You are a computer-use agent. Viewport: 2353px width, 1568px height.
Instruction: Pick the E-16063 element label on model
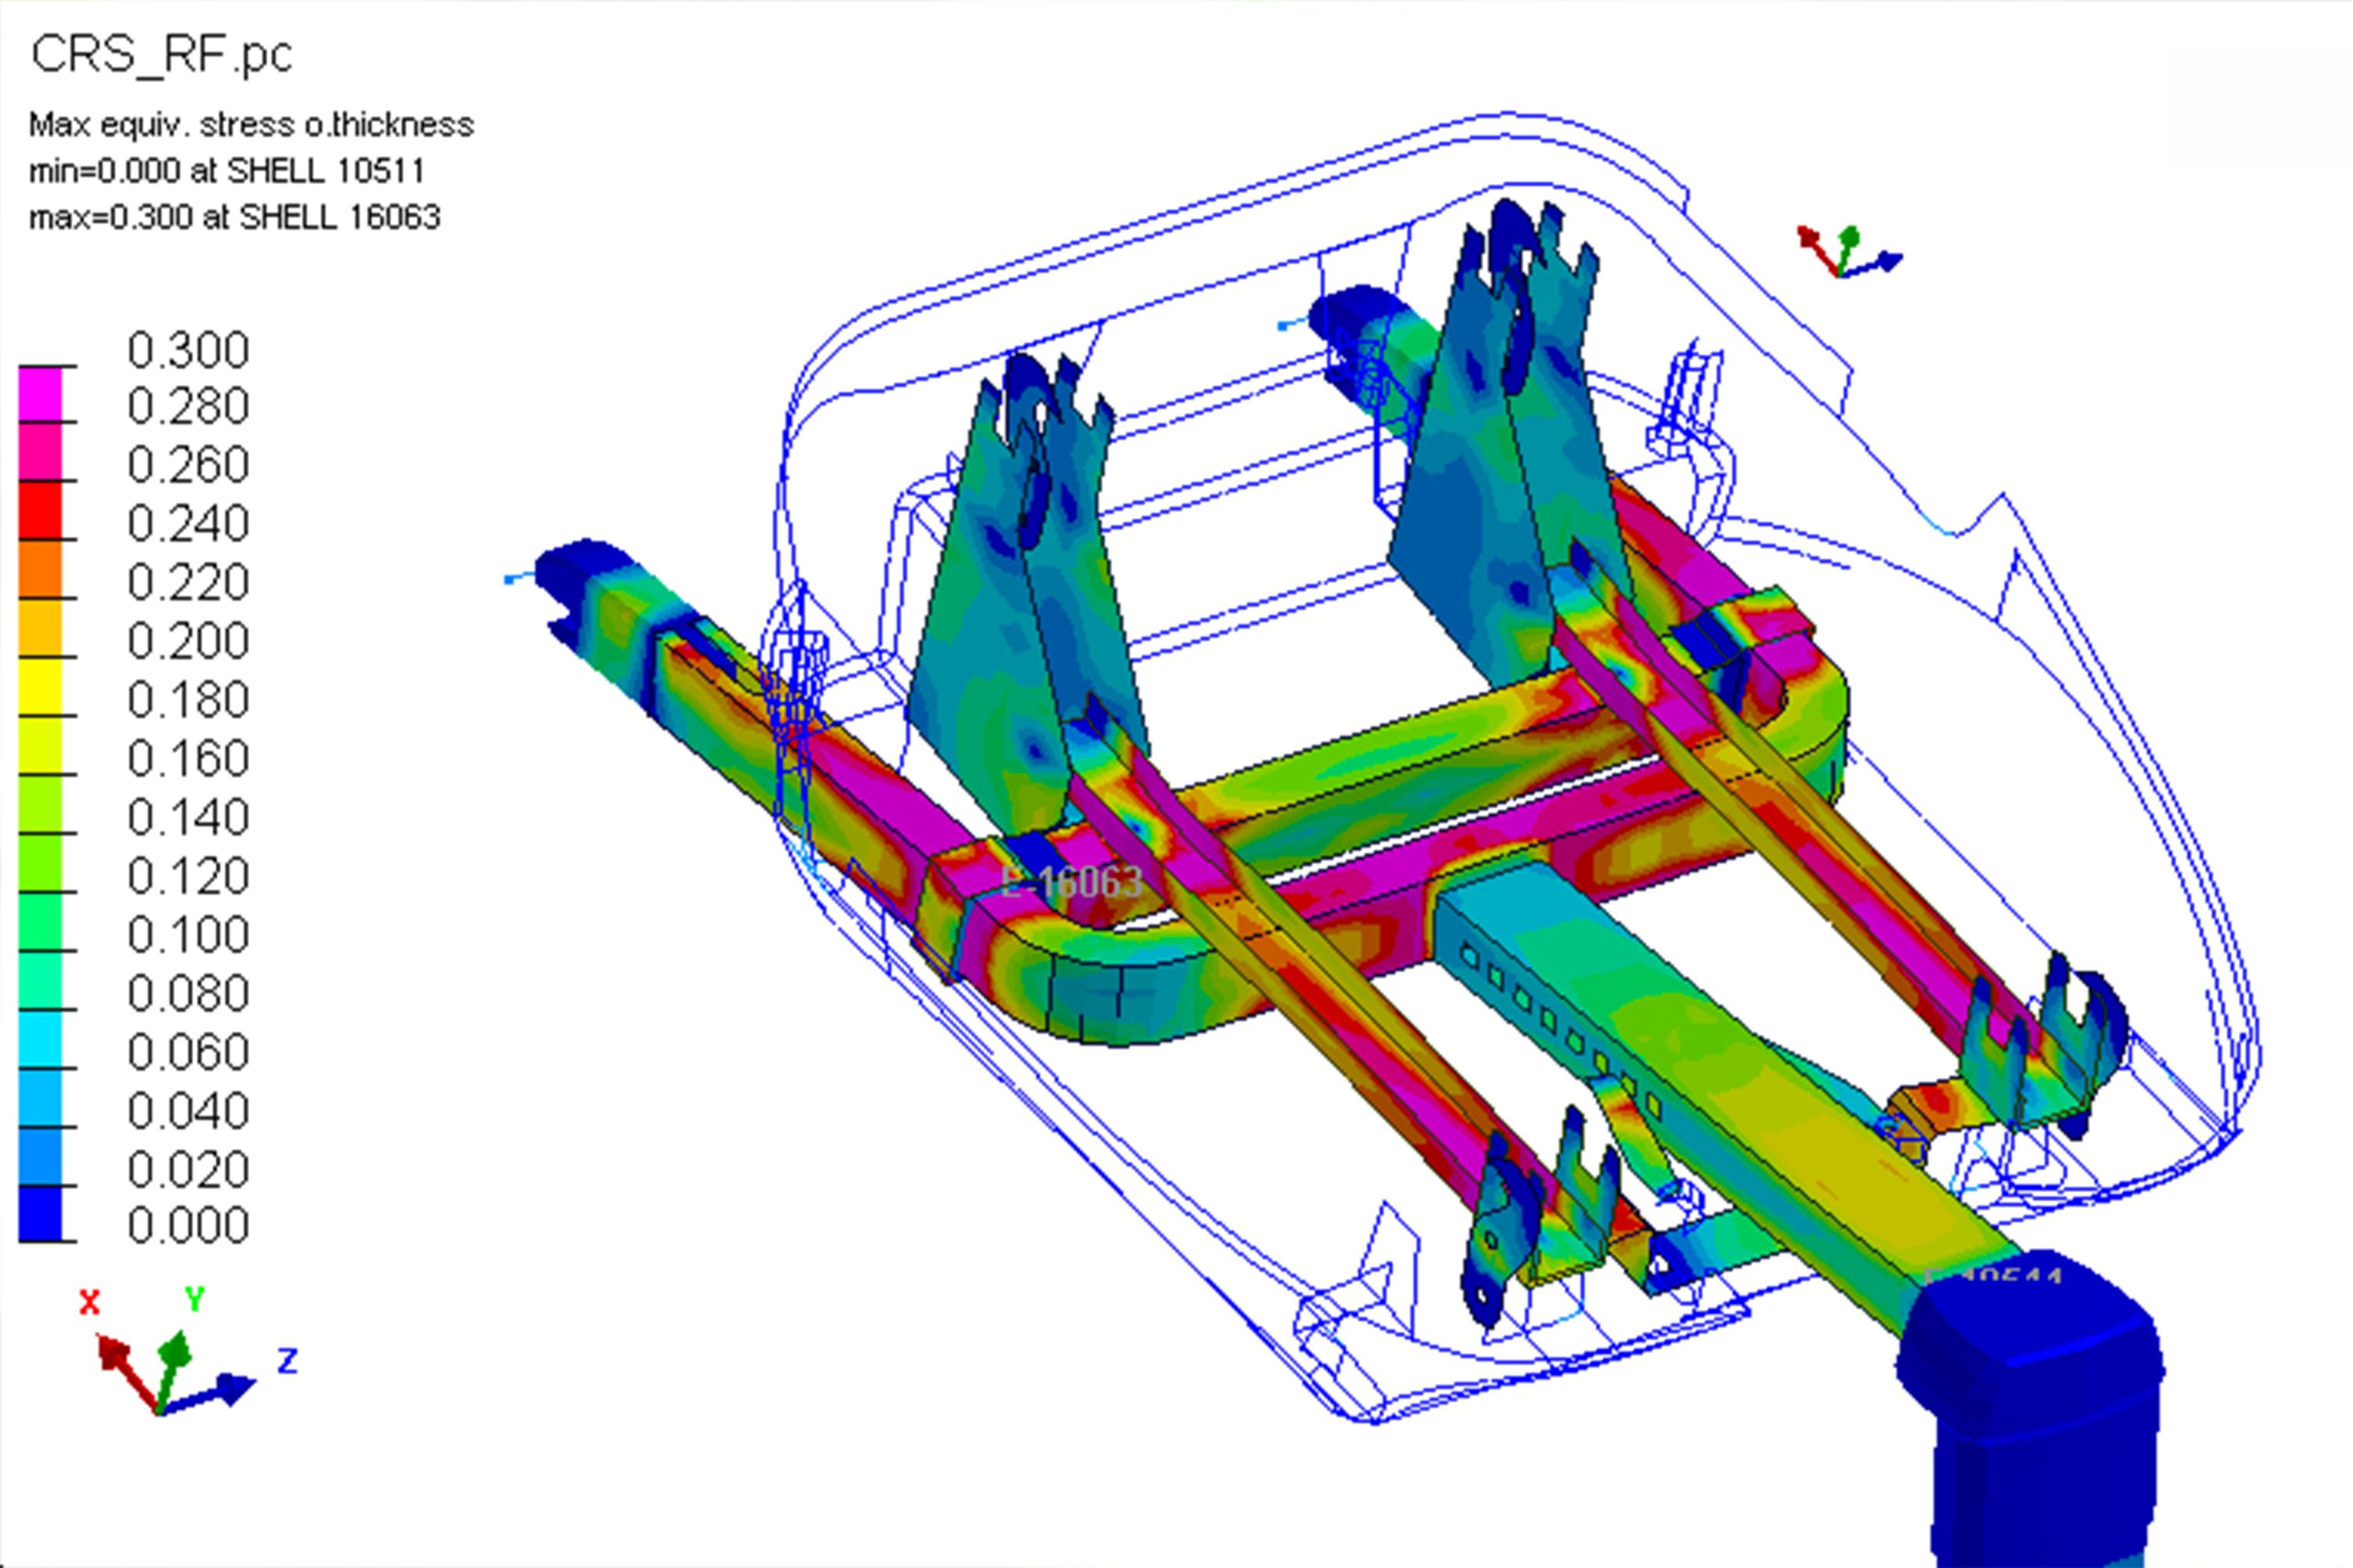click(1071, 882)
